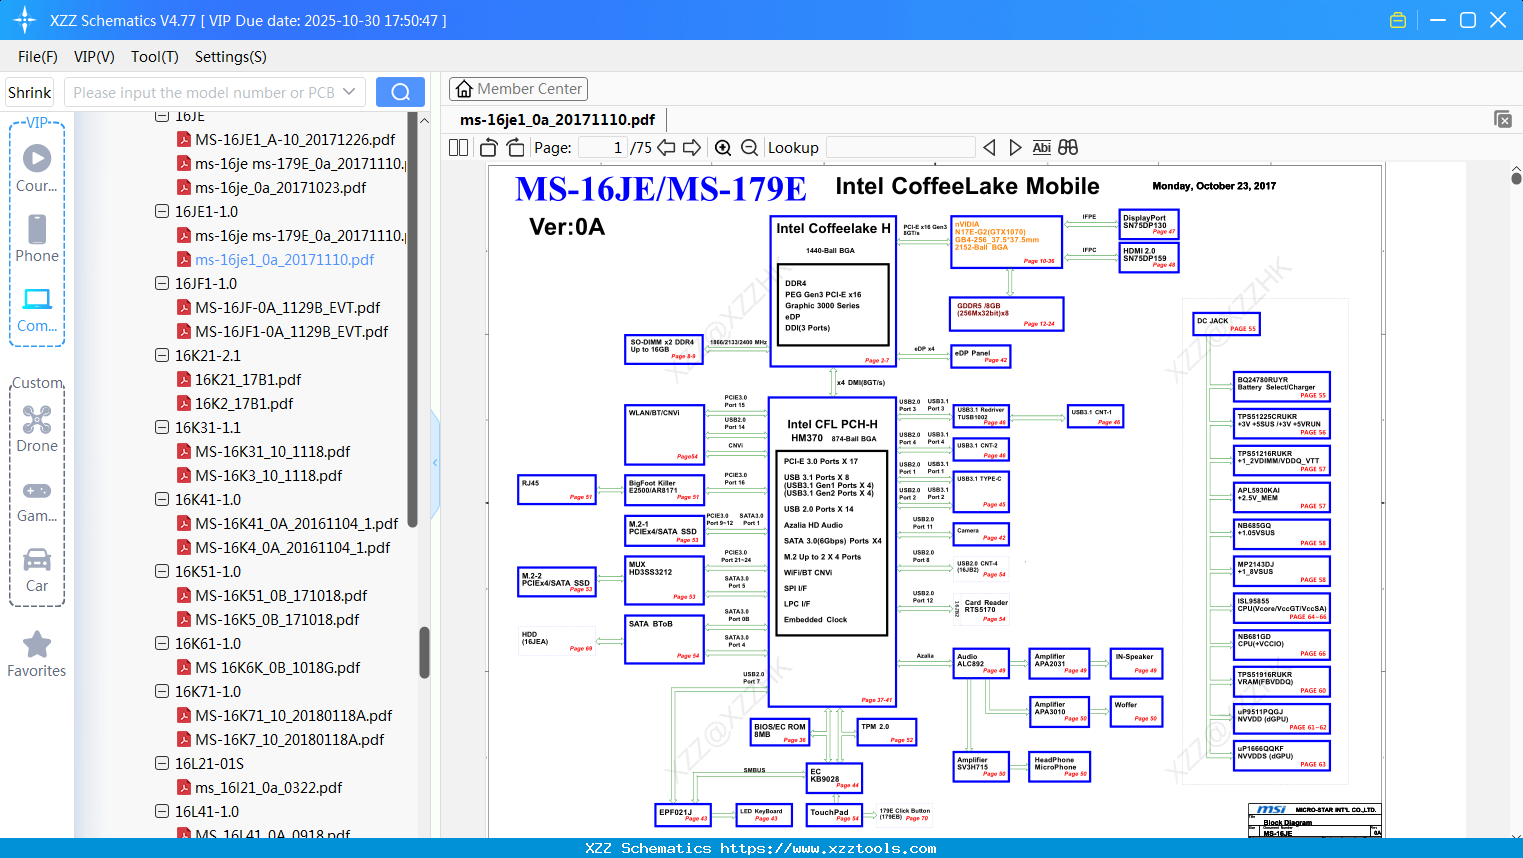Focus the Lookup search field
This screenshot has height=858, width=1523.
(x=901, y=148)
